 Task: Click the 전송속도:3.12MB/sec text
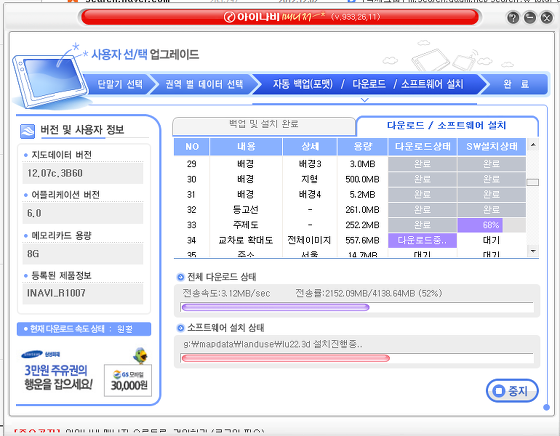click(226, 294)
